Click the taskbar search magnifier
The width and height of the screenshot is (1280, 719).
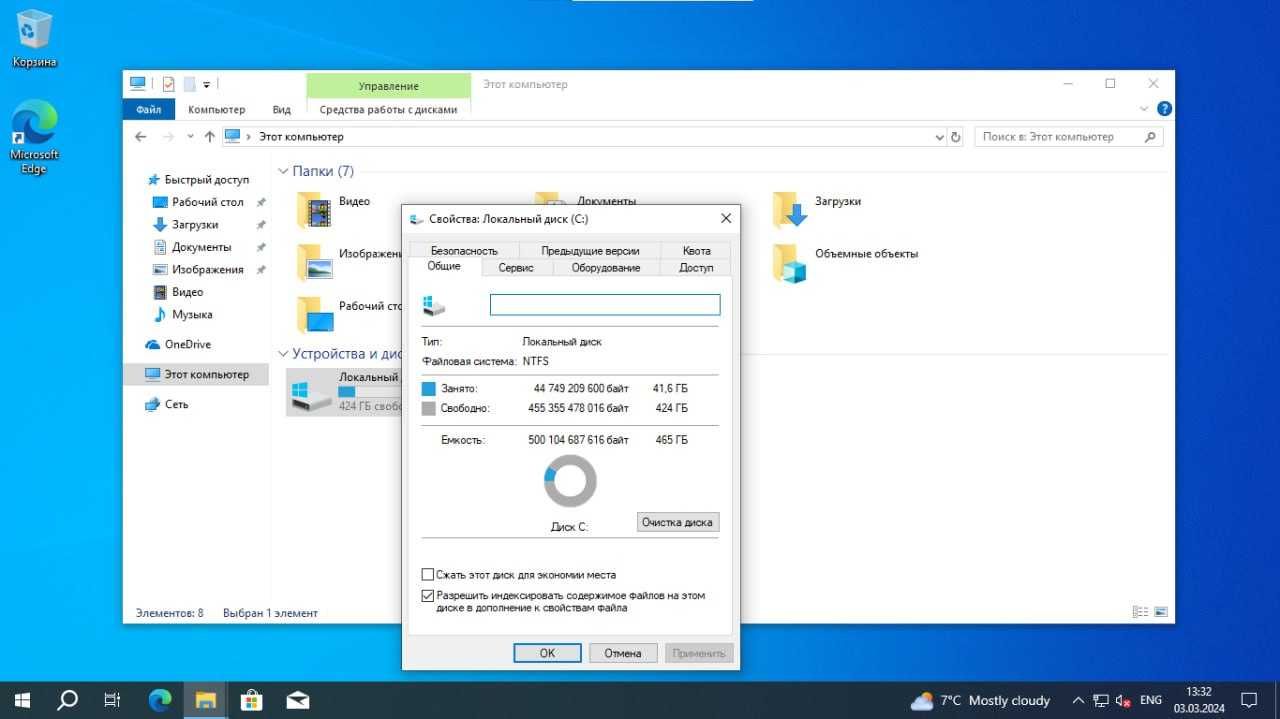pos(67,700)
